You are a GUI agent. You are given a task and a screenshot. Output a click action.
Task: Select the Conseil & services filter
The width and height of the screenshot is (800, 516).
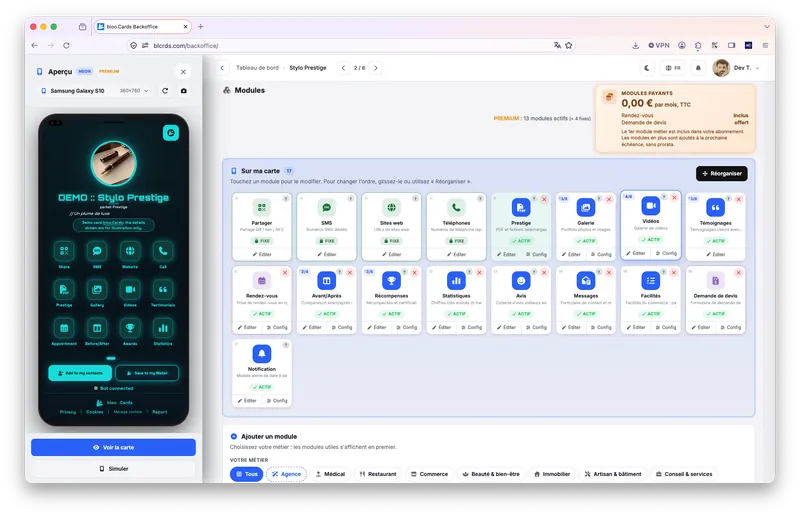click(684, 474)
